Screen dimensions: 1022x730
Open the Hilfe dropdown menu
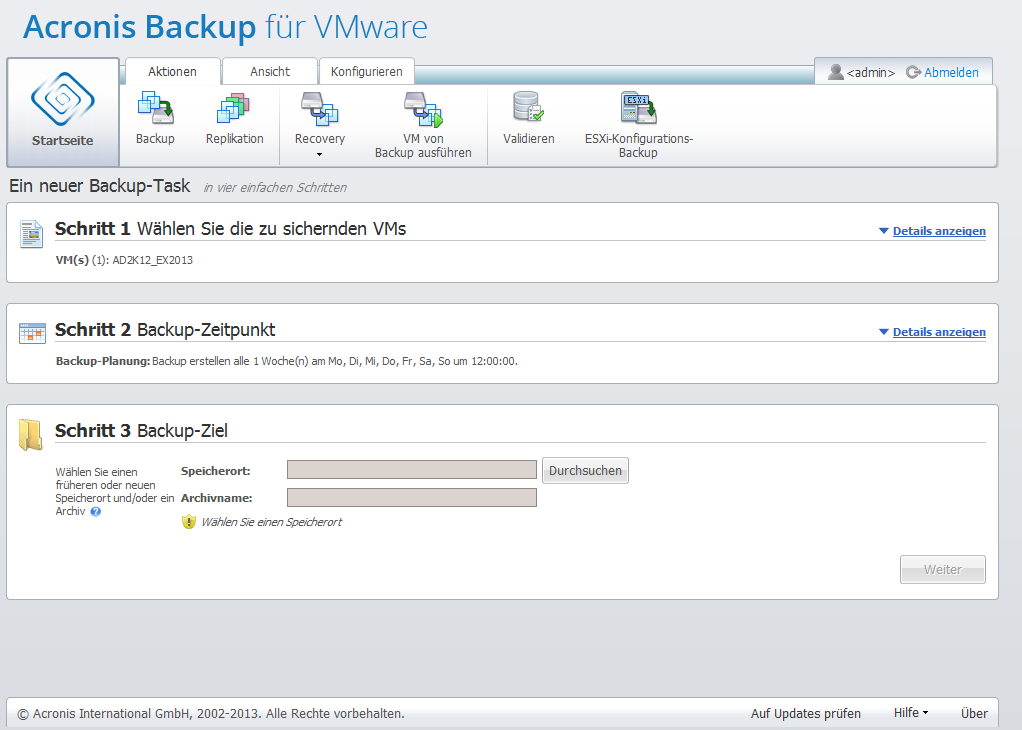point(911,713)
